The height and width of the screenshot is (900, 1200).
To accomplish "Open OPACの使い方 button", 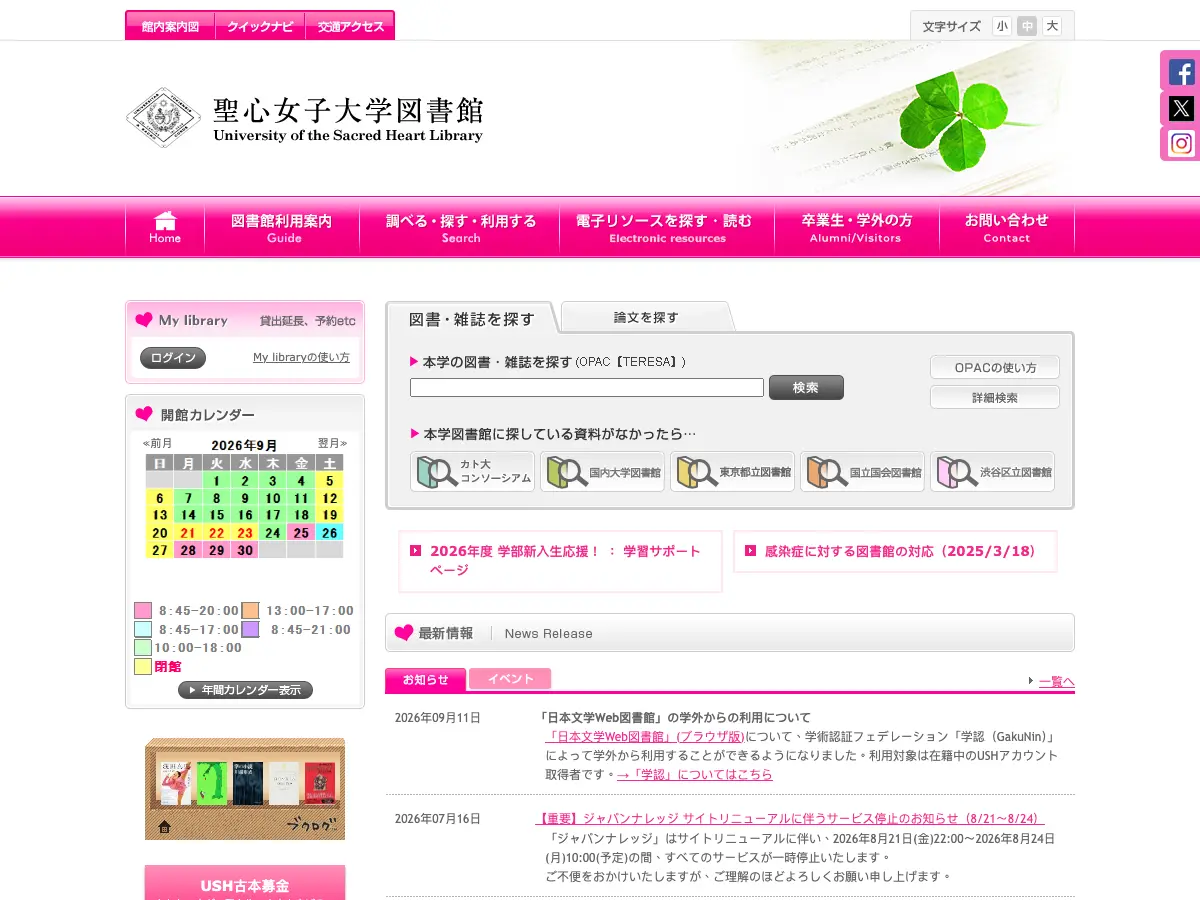I will (994, 367).
